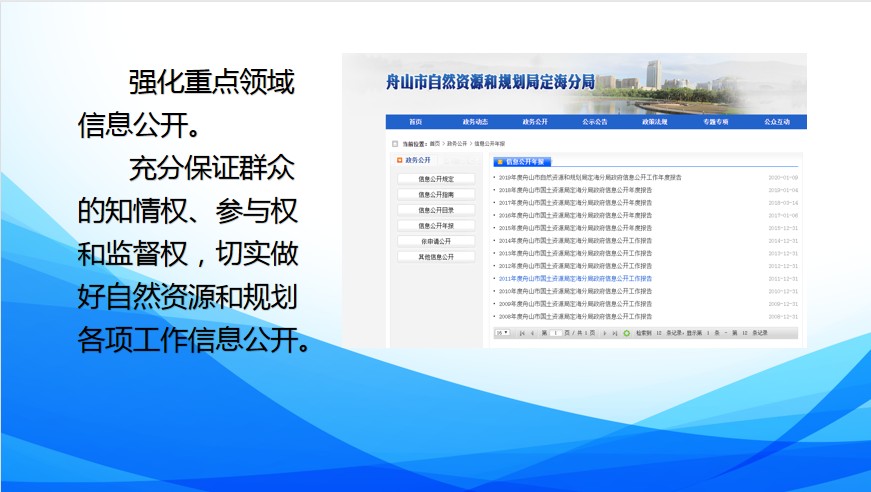
Task: Open the 公示公告 navigation menu item
Action: point(595,122)
